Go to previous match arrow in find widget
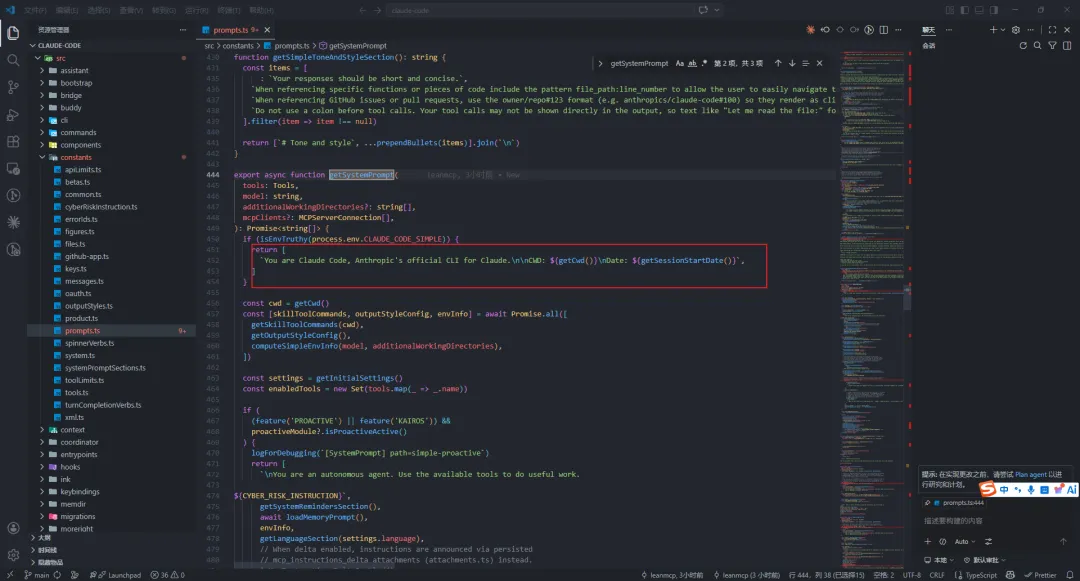1080x581 pixels. [x=778, y=63]
